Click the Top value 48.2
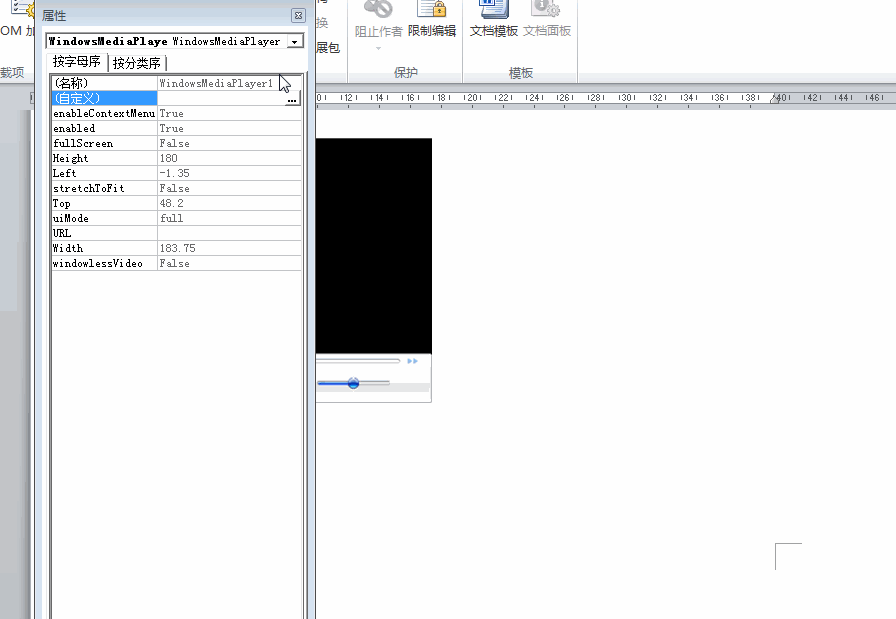Viewport: 896px width, 619px height. click(x=229, y=203)
